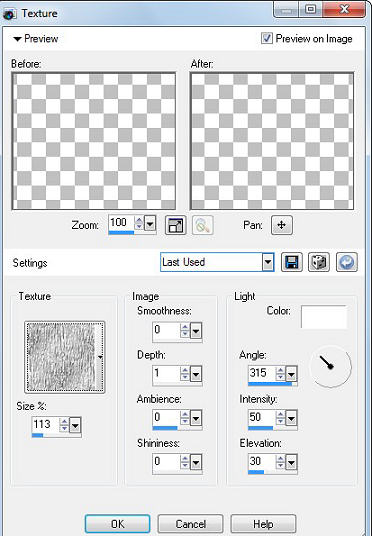Click the light Angle dial
Screen dimensions: 372x536
click(330, 367)
